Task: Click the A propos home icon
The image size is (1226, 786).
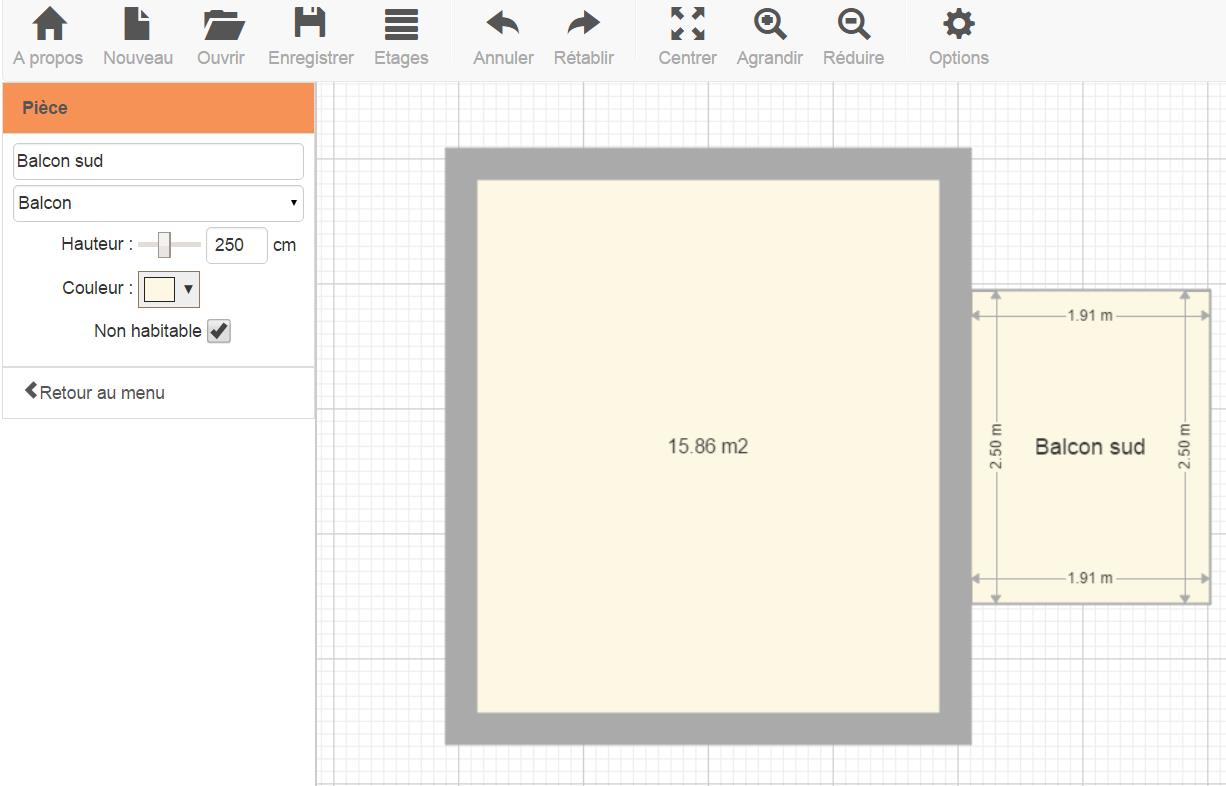Action: tap(48, 25)
